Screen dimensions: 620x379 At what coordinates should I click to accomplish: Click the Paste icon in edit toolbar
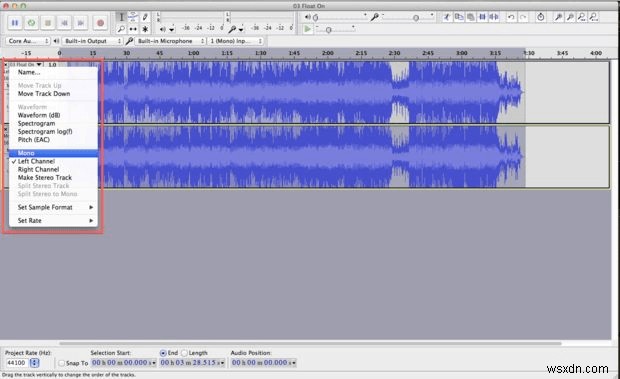click(471, 17)
